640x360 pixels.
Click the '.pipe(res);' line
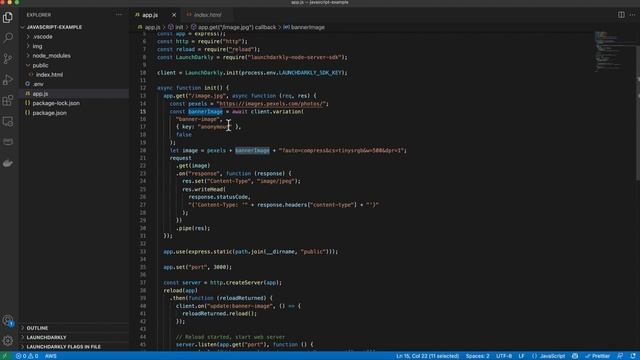pos(193,228)
